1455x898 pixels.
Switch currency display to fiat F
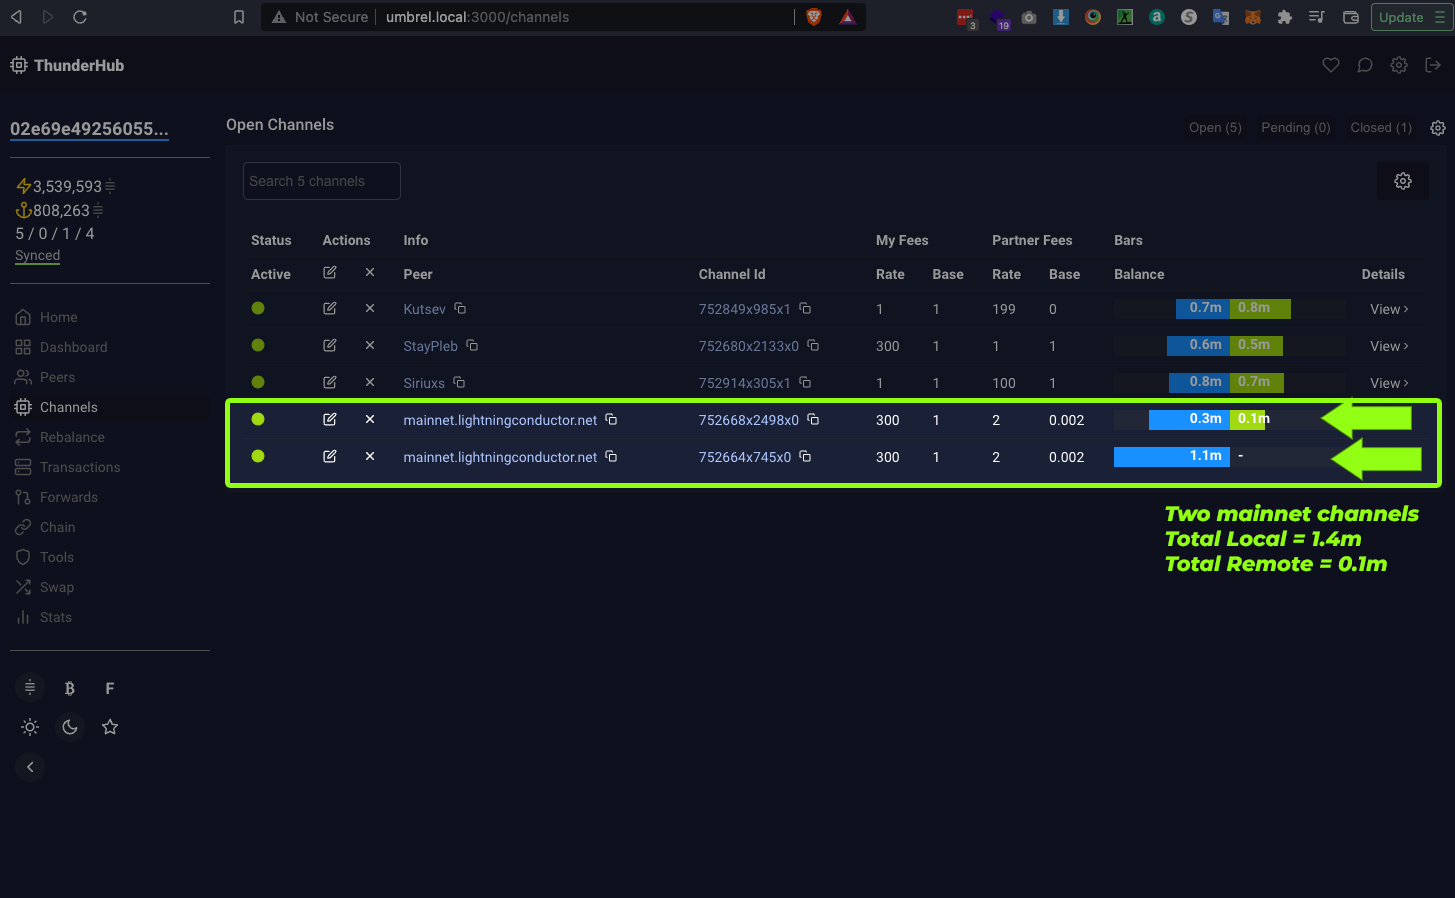tap(110, 688)
